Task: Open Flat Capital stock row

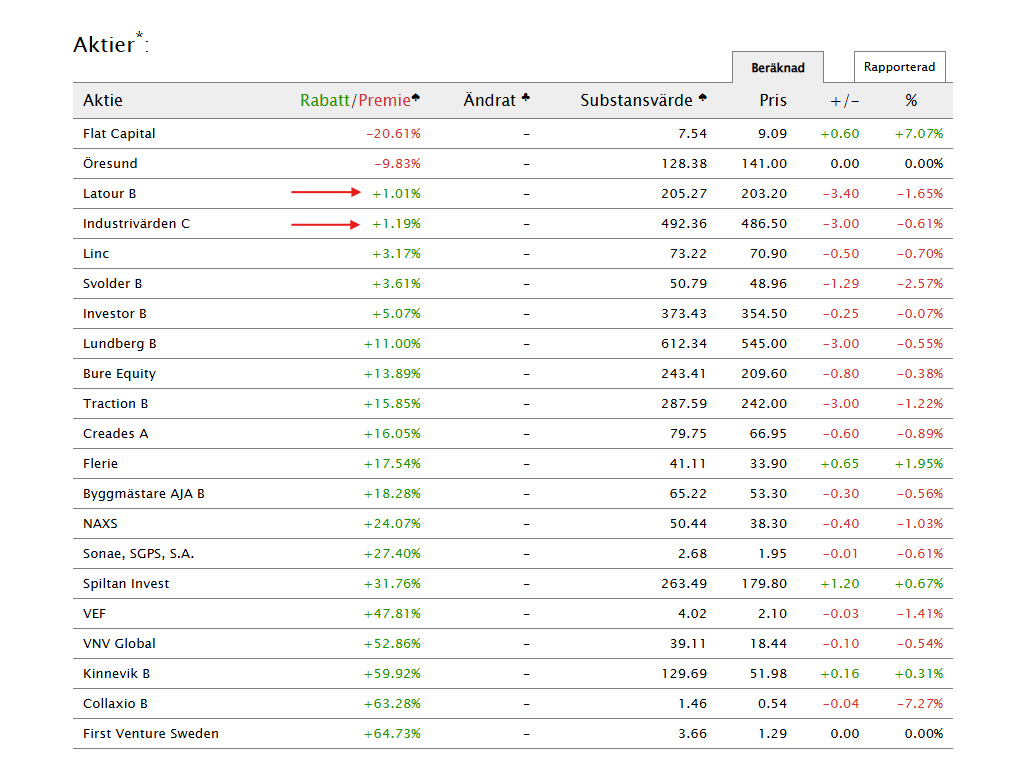Action: coord(513,133)
